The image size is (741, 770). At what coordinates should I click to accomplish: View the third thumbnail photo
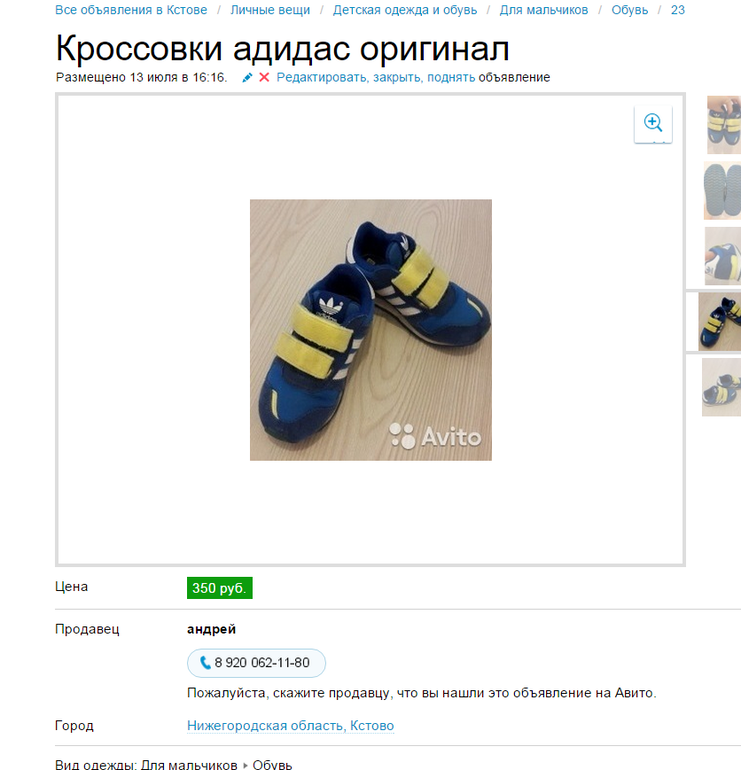pyautogui.click(x=723, y=256)
